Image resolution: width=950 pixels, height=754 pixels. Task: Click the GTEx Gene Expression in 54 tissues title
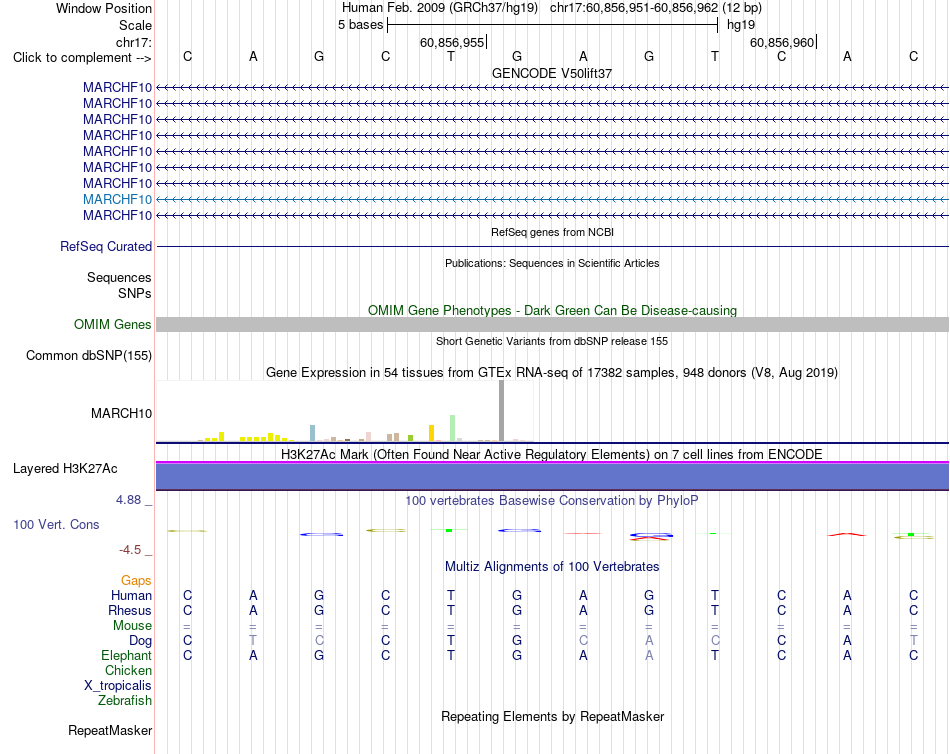coord(552,373)
